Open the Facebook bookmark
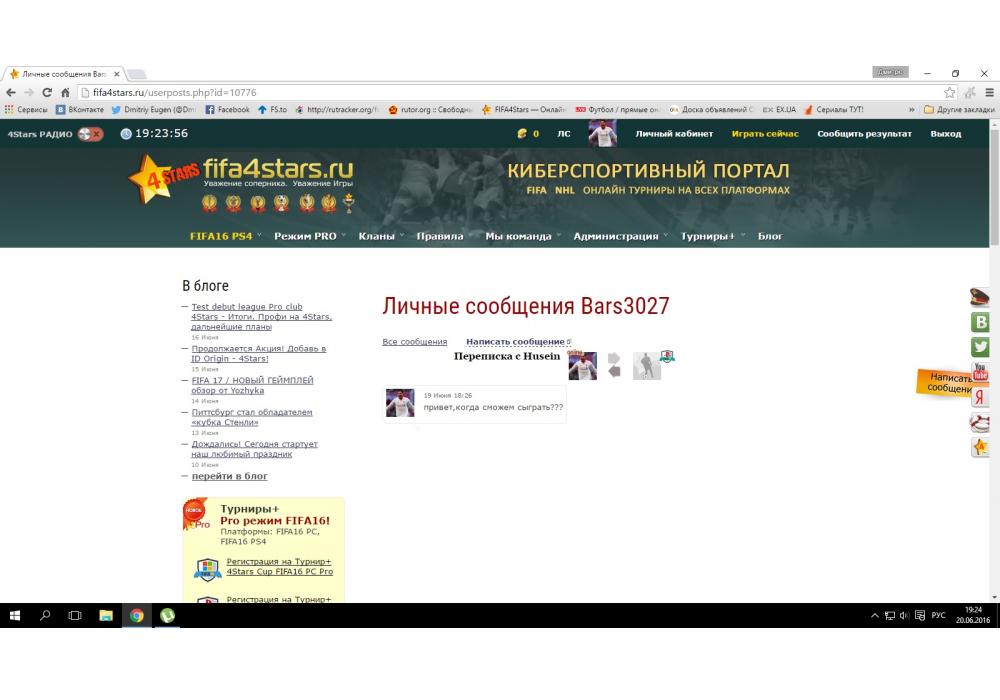 coord(227,110)
